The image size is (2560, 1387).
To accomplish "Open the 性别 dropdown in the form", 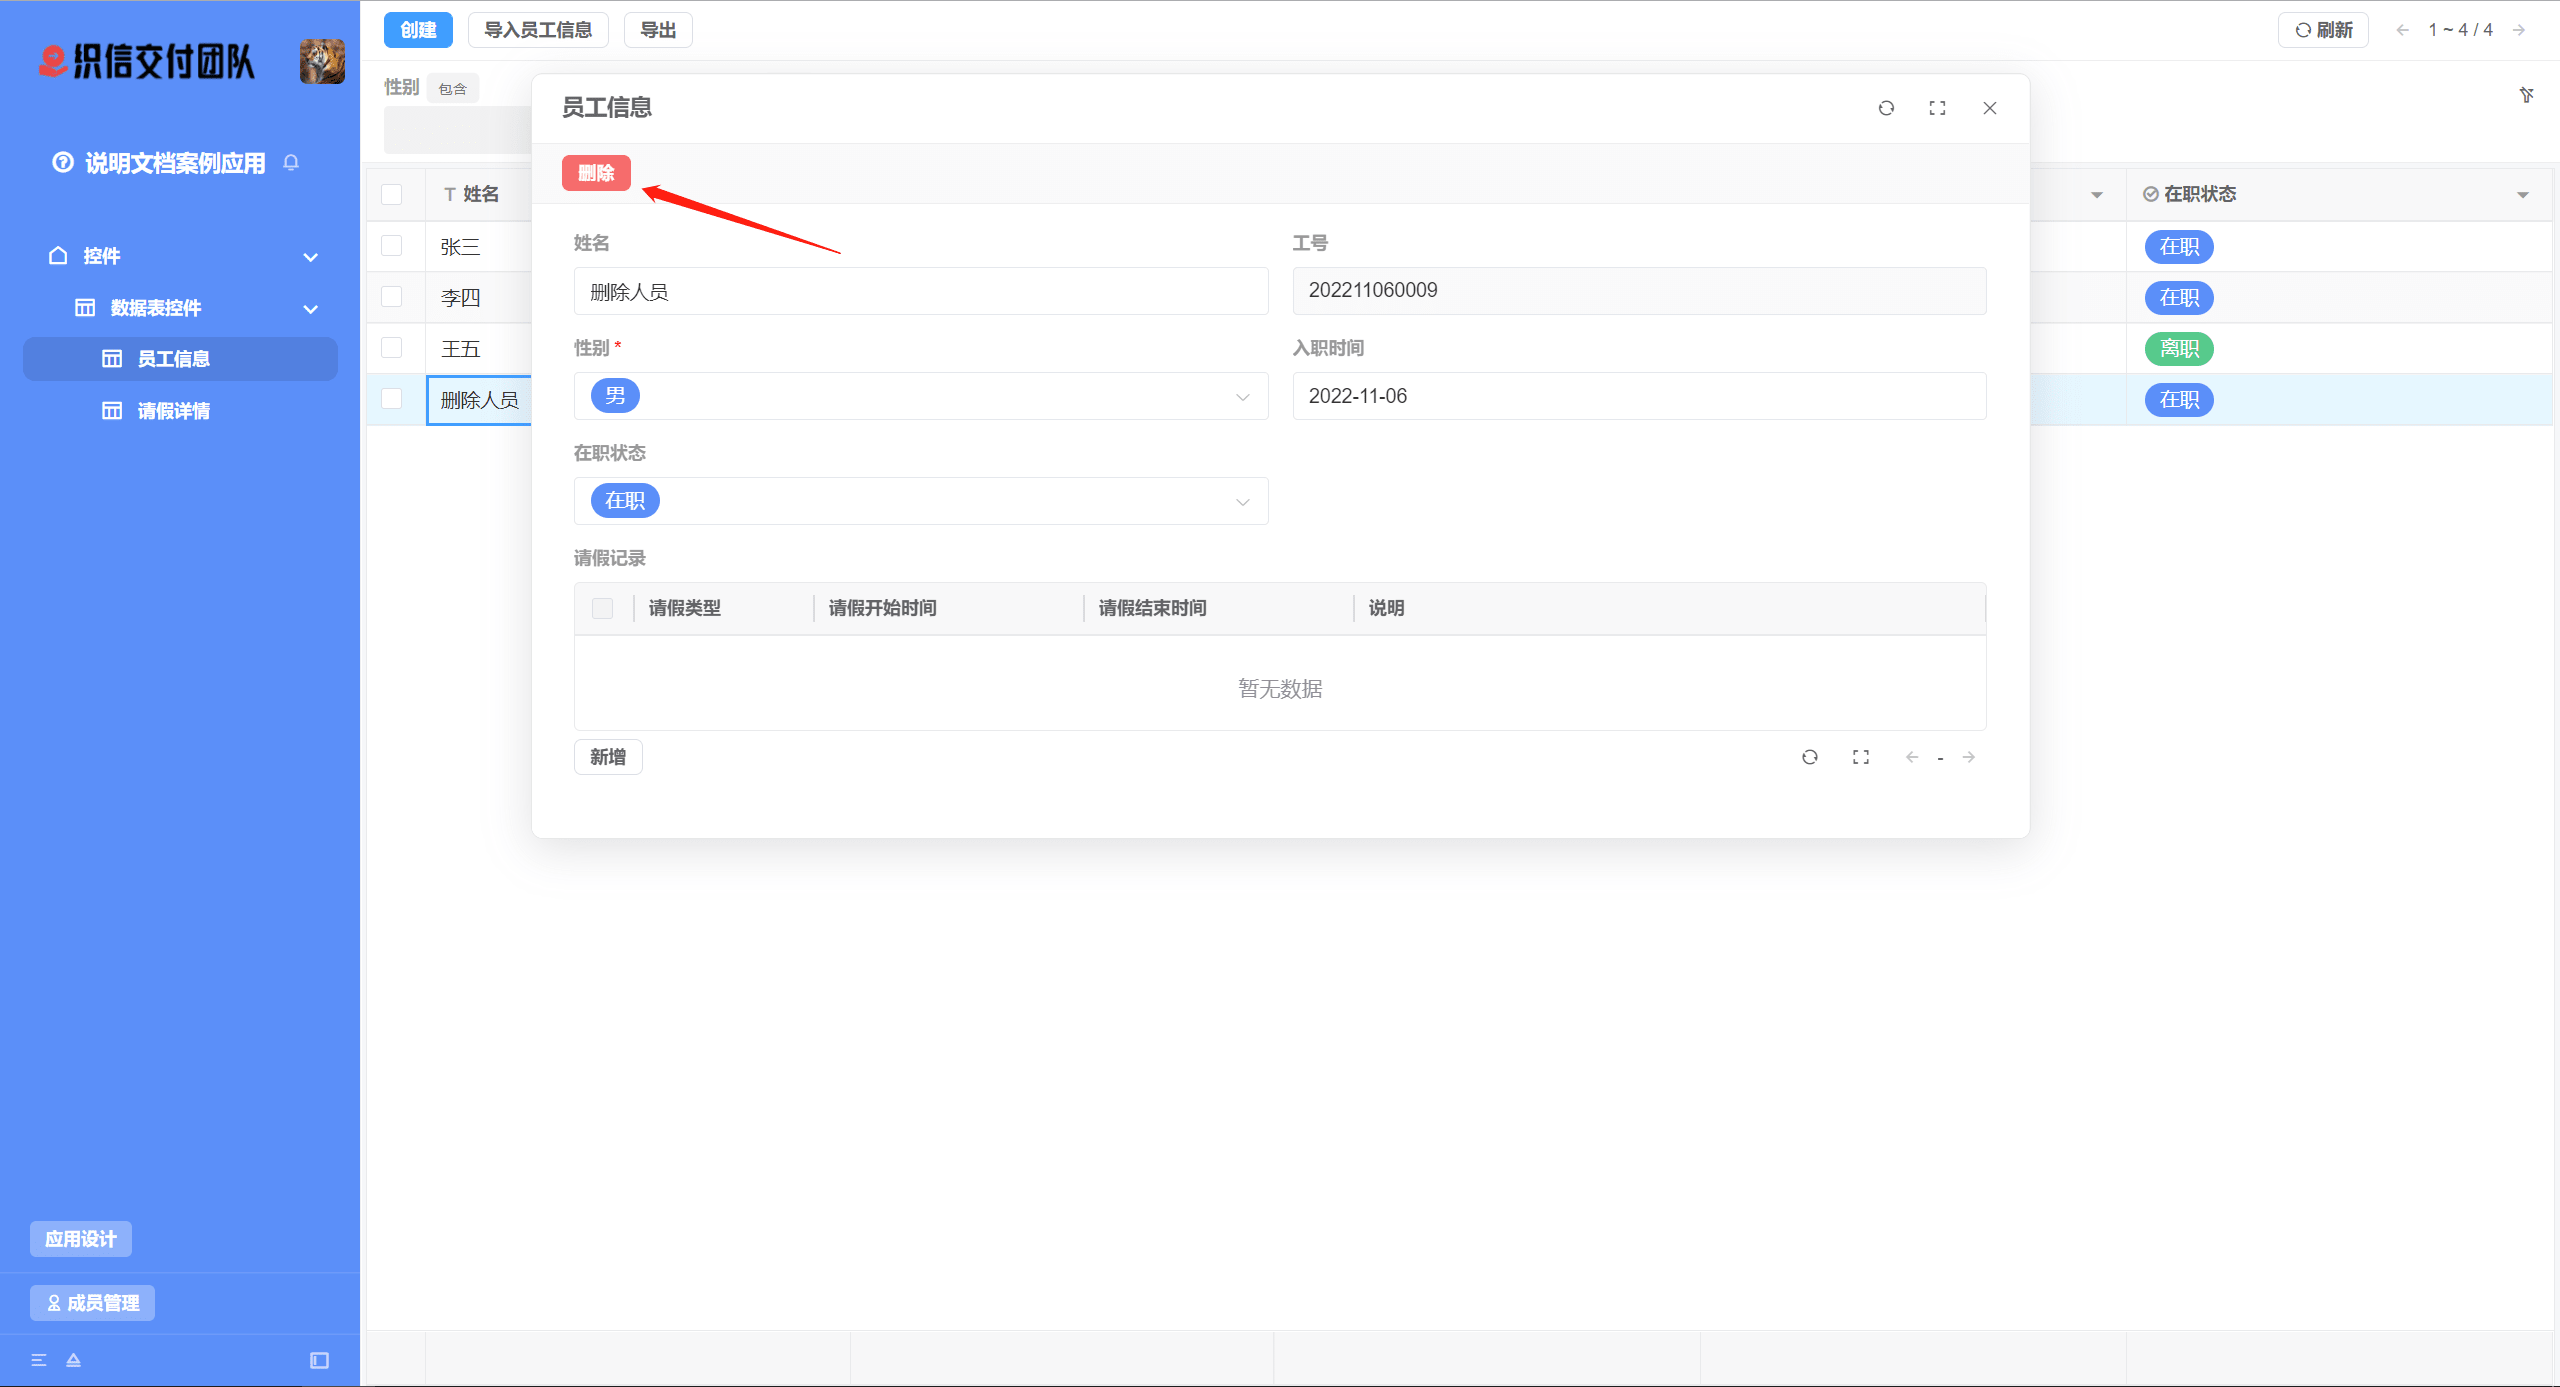I will [920, 396].
